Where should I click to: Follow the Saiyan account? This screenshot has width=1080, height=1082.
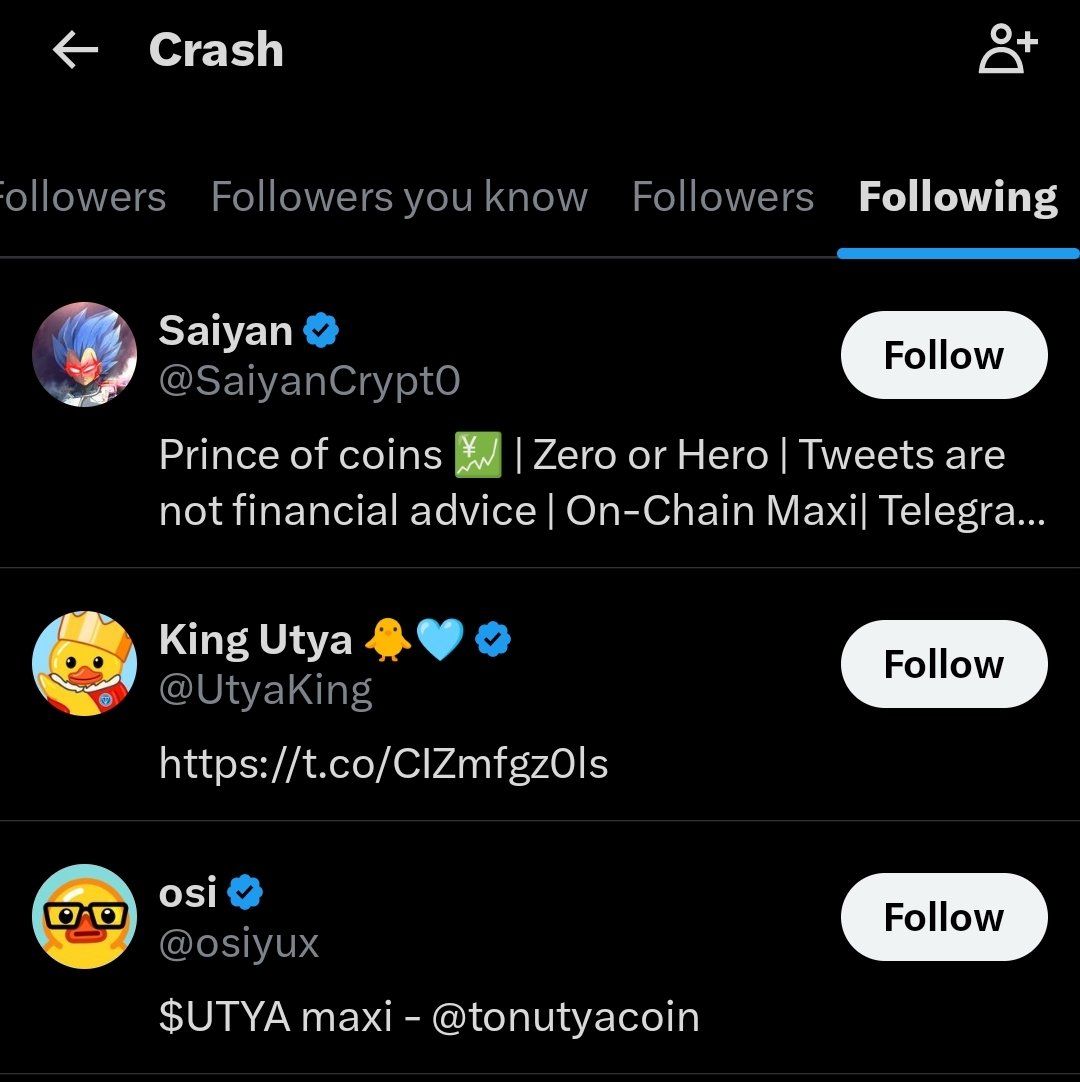point(943,355)
